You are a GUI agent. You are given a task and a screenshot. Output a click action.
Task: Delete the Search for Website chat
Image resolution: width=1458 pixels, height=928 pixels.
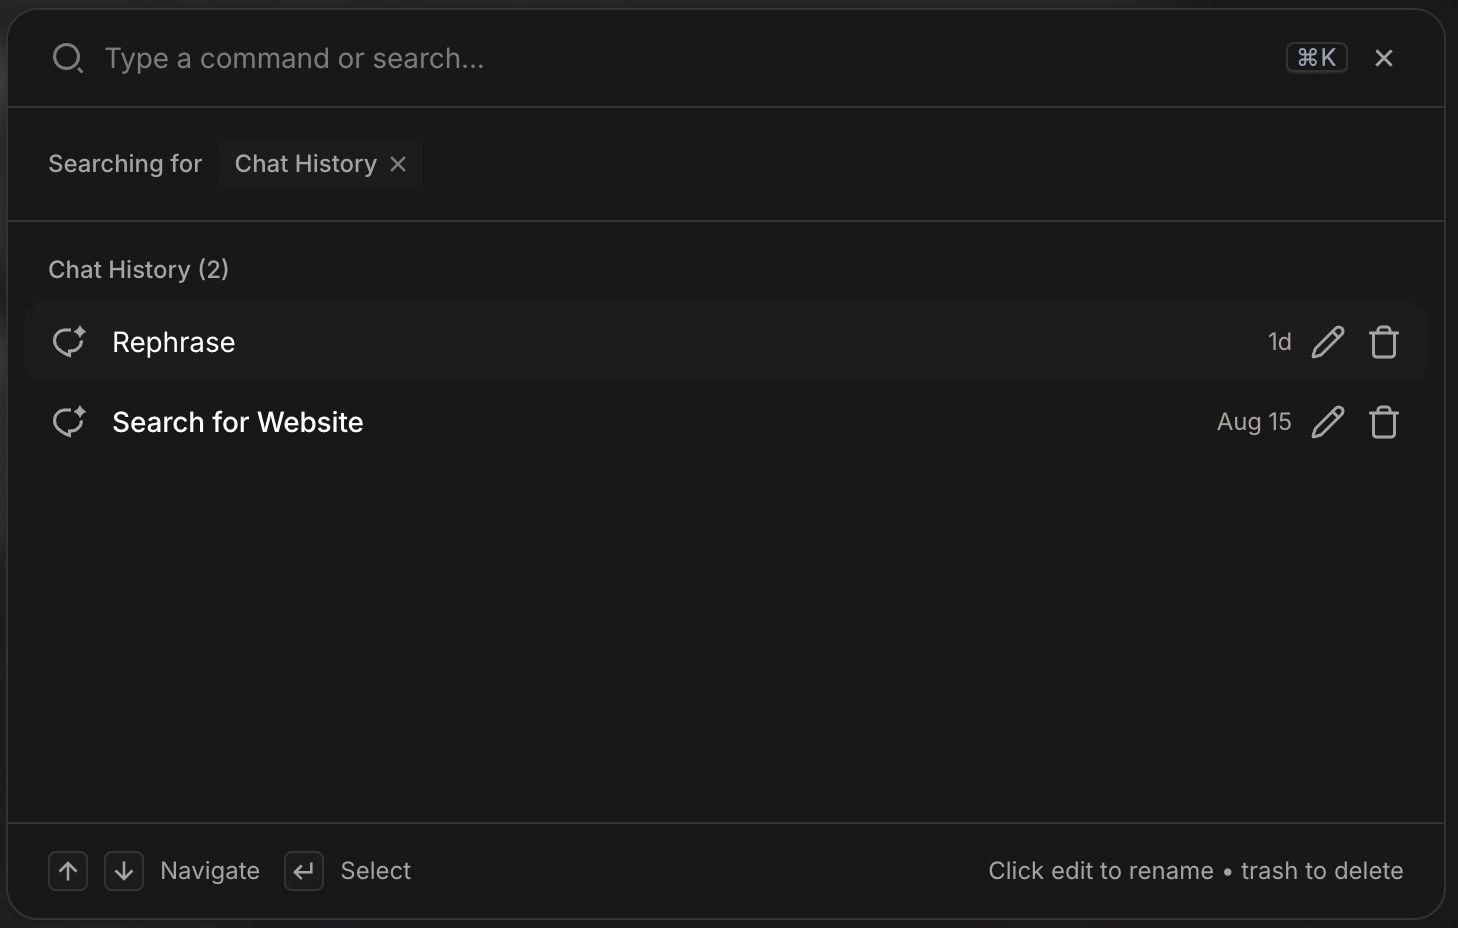1384,422
